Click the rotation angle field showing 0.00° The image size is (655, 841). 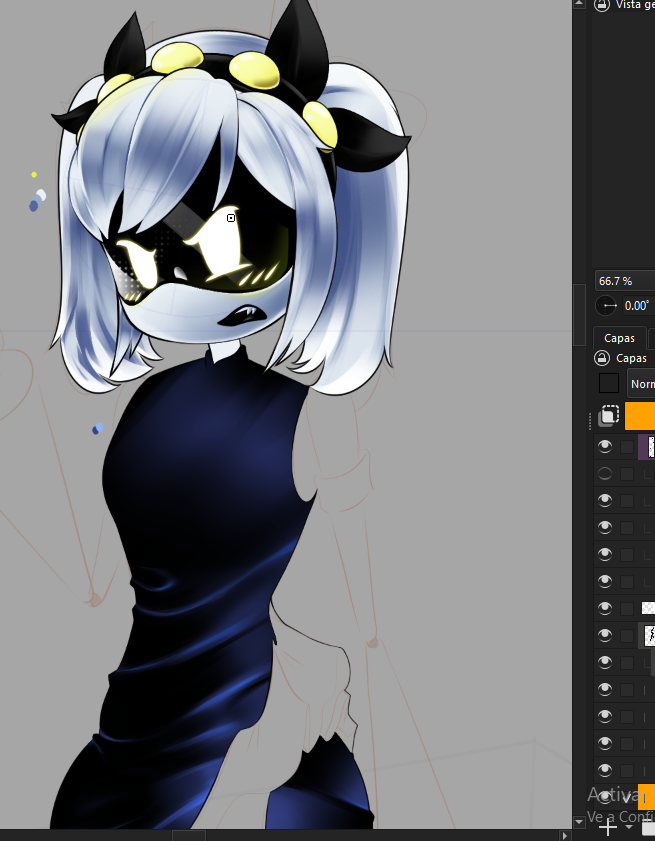(x=638, y=306)
